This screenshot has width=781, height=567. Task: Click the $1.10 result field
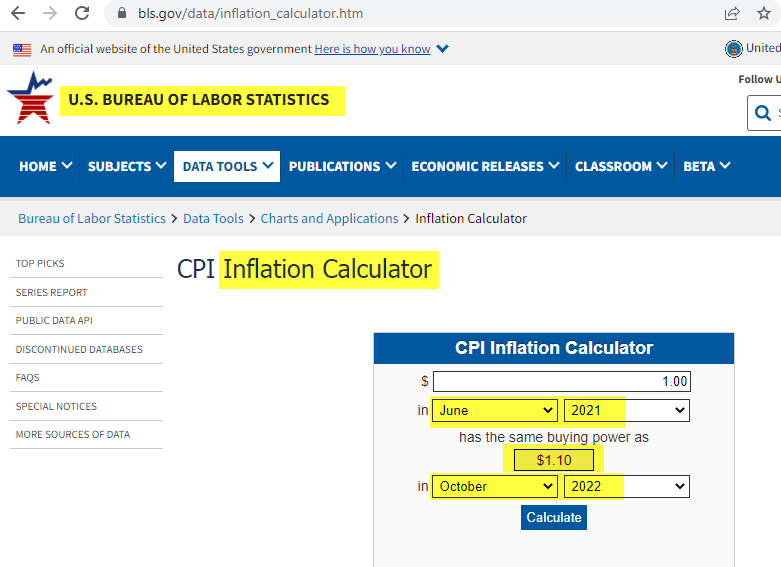(x=554, y=460)
